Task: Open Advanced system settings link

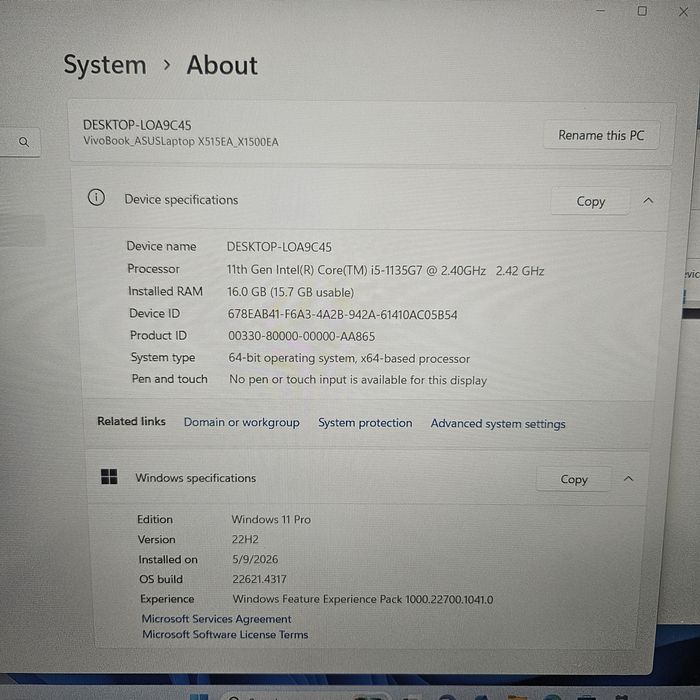Action: pos(498,424)
